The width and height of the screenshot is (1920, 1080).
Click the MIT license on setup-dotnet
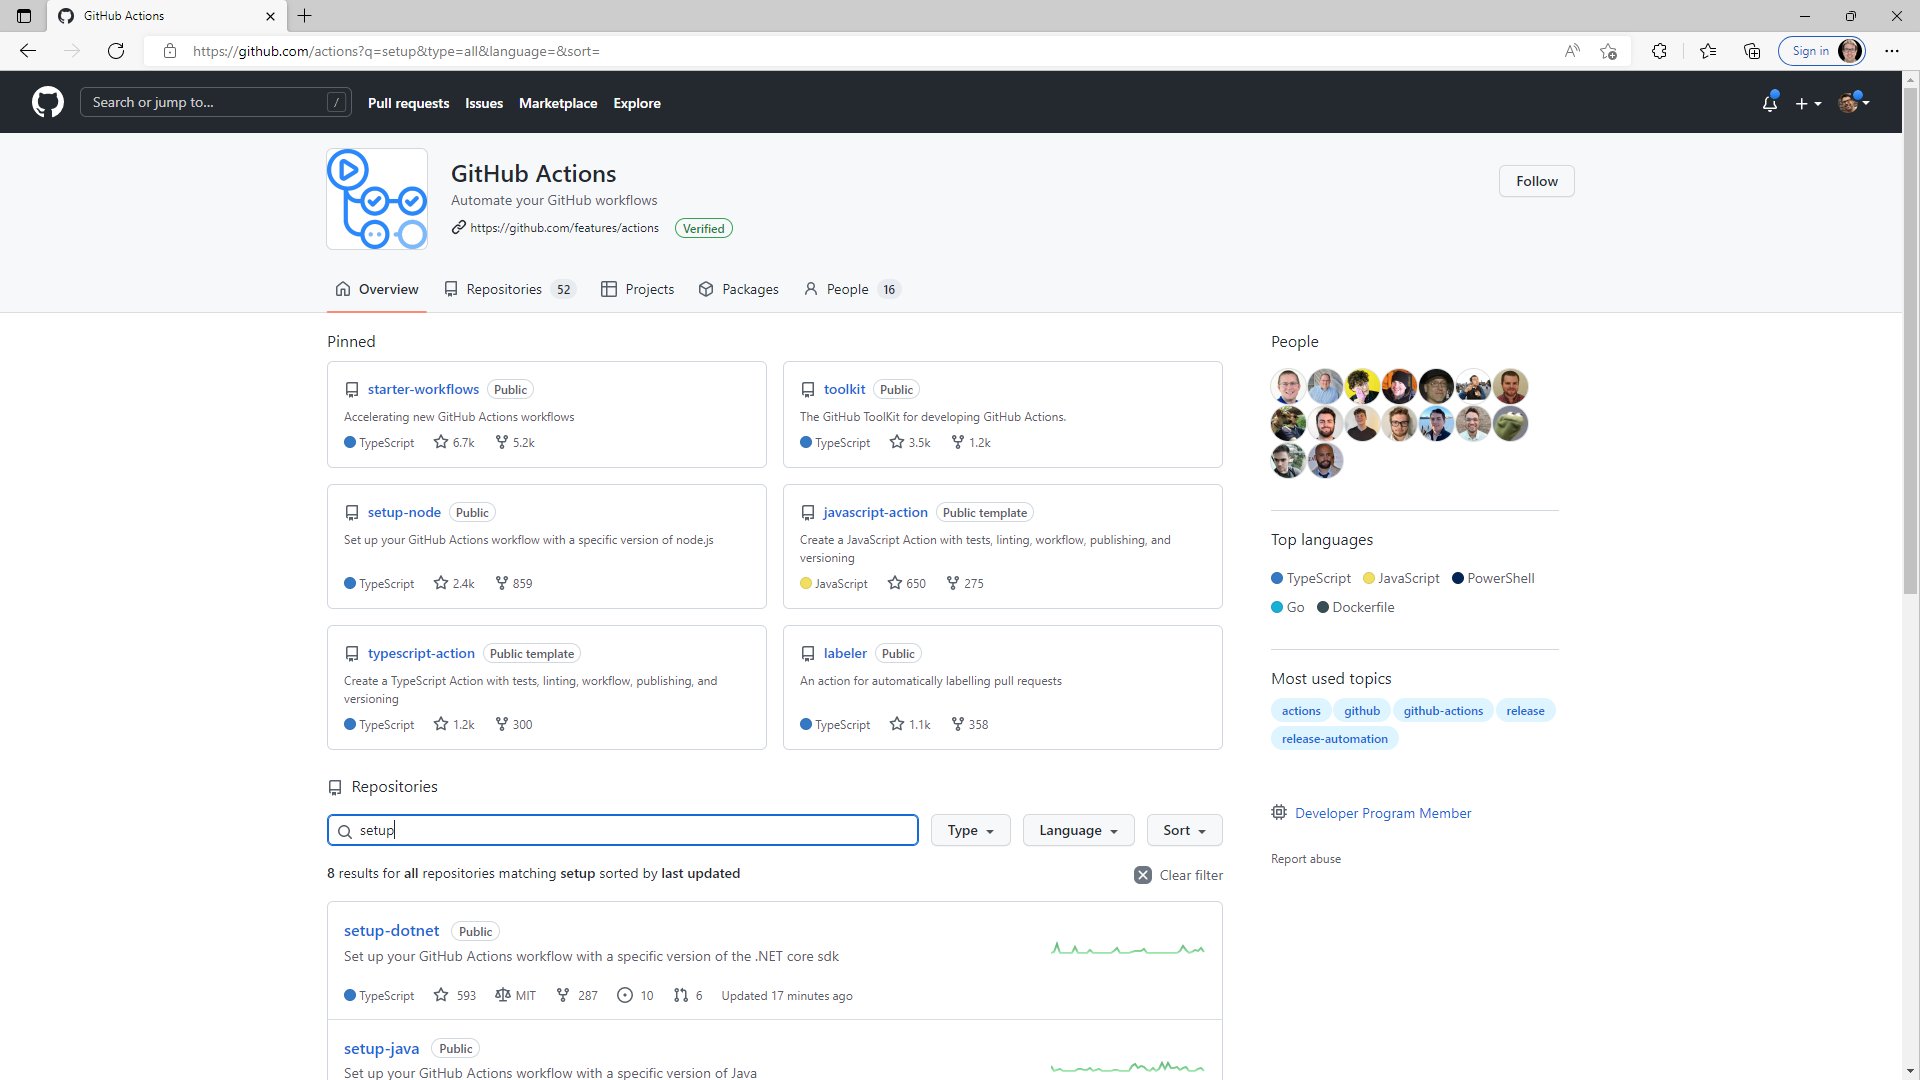coord(515,995)
